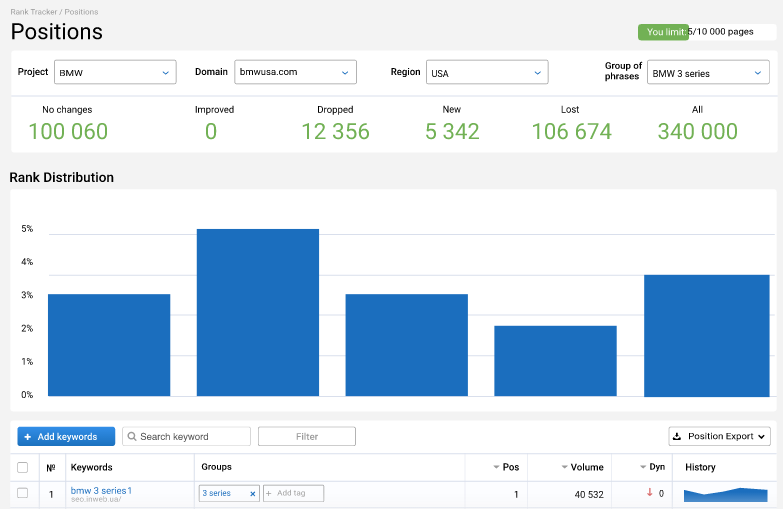The height and width of the screenshot is (509, 783).
Task: Click the No changes count 100 060
Action: (68, 132)
